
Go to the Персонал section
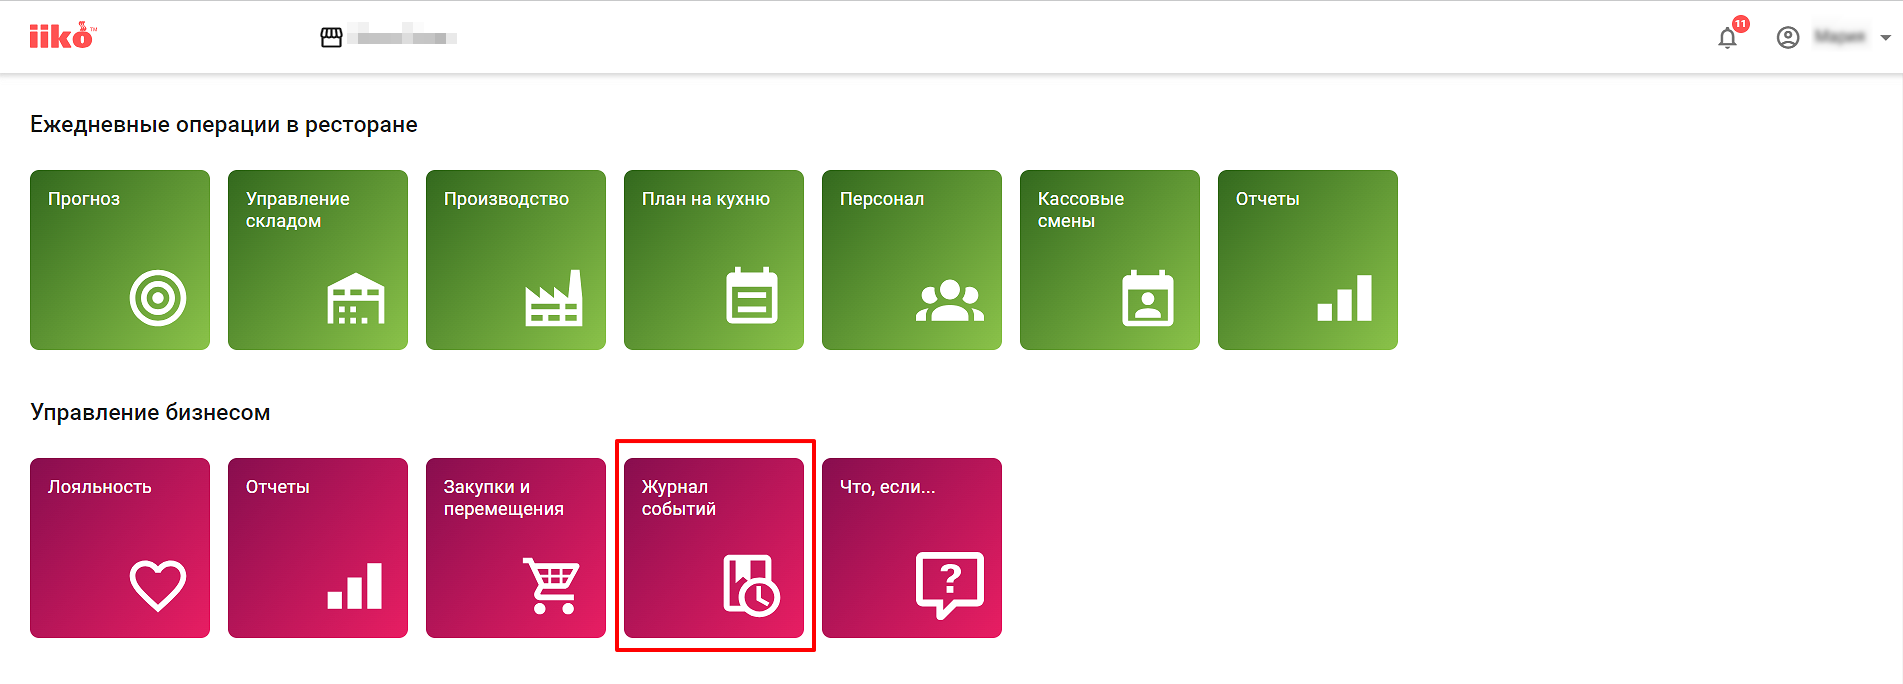point(912,260)
